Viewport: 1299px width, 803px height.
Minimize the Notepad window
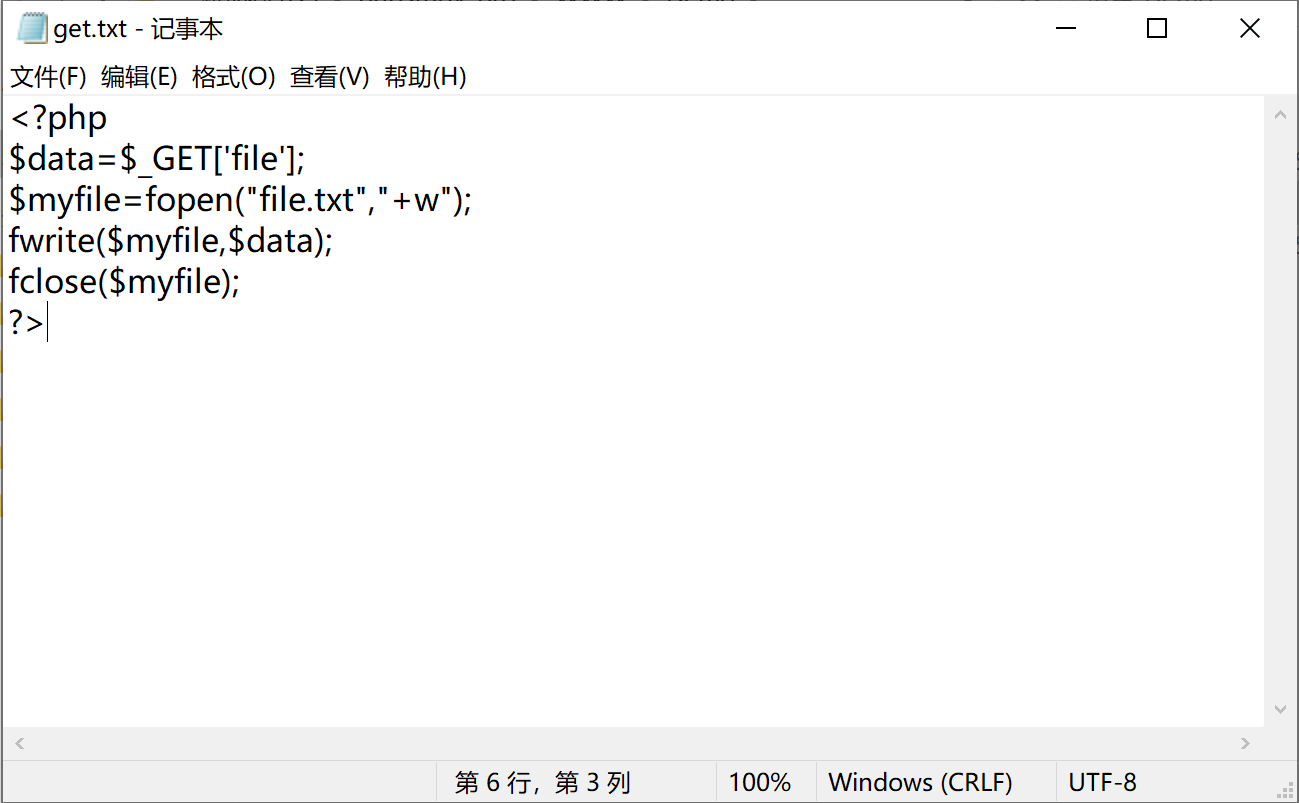1064,29
